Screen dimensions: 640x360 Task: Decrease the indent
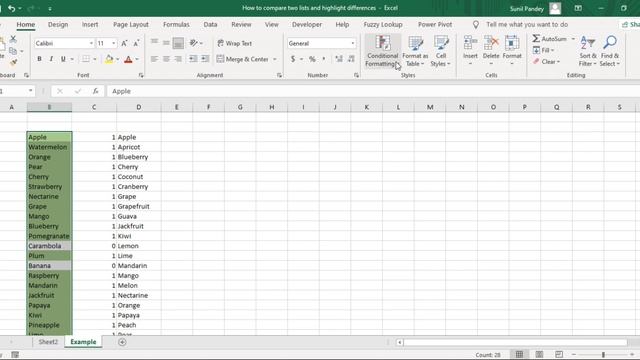(193, 59)
